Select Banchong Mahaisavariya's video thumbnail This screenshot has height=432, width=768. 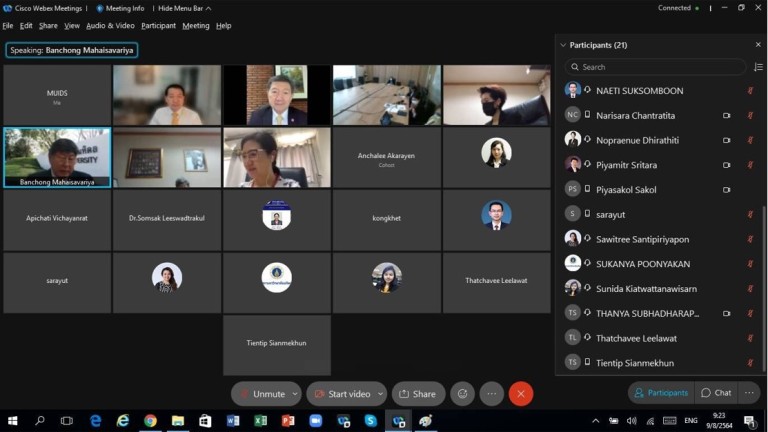57,157
